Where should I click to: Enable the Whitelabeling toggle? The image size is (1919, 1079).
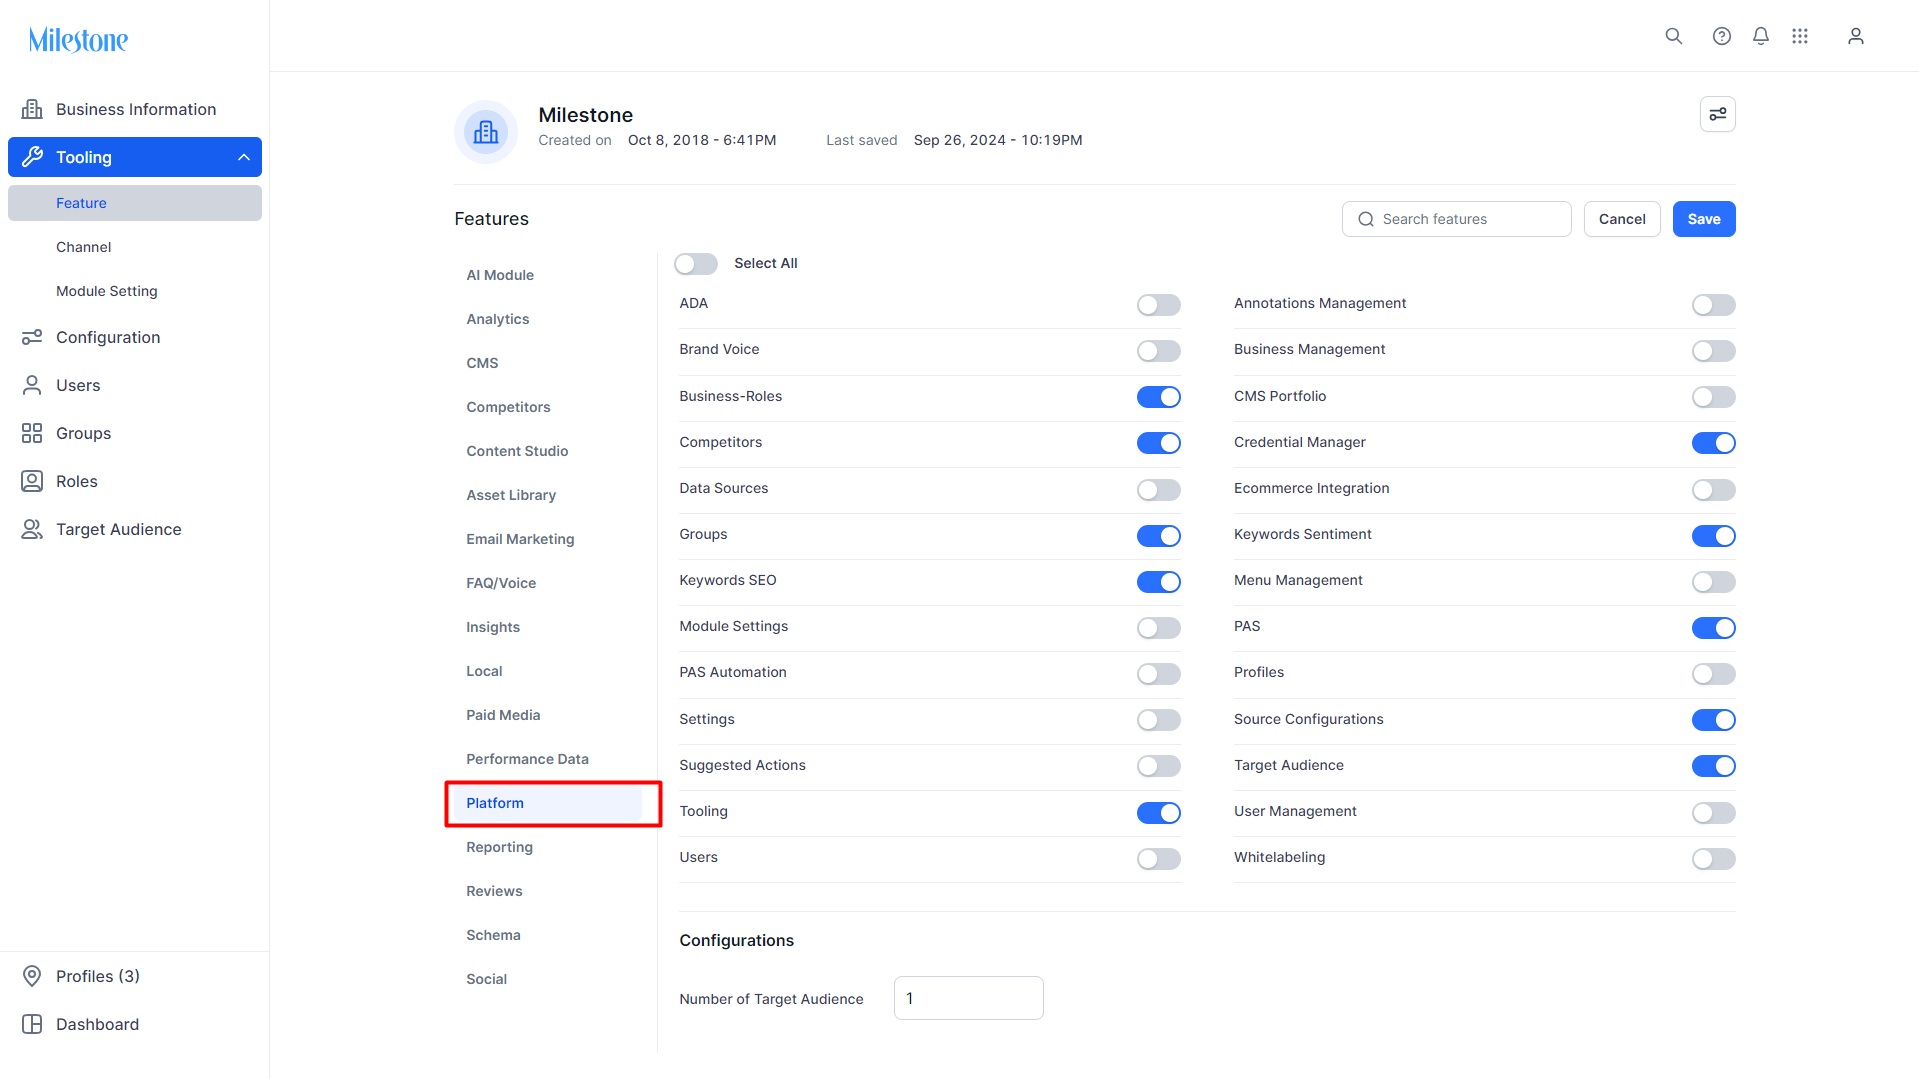pos(1714,859)
